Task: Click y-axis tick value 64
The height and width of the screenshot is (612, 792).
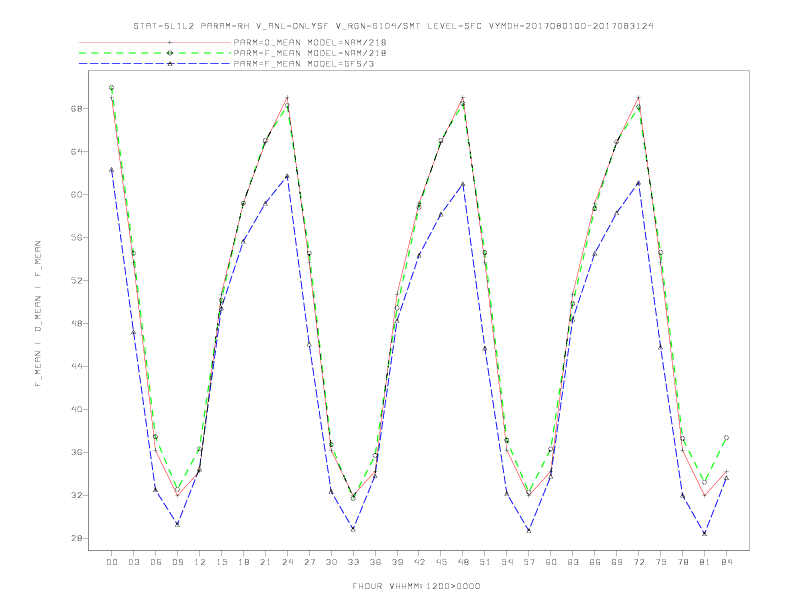Action: pos(76,151)
